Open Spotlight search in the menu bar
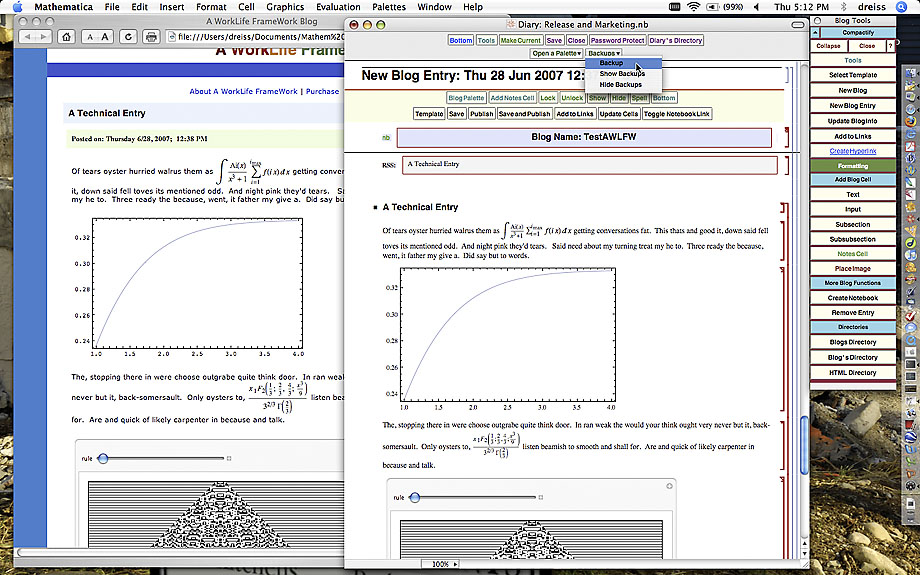The height and width of the screenshot is (575, 920). click(903, 7)
